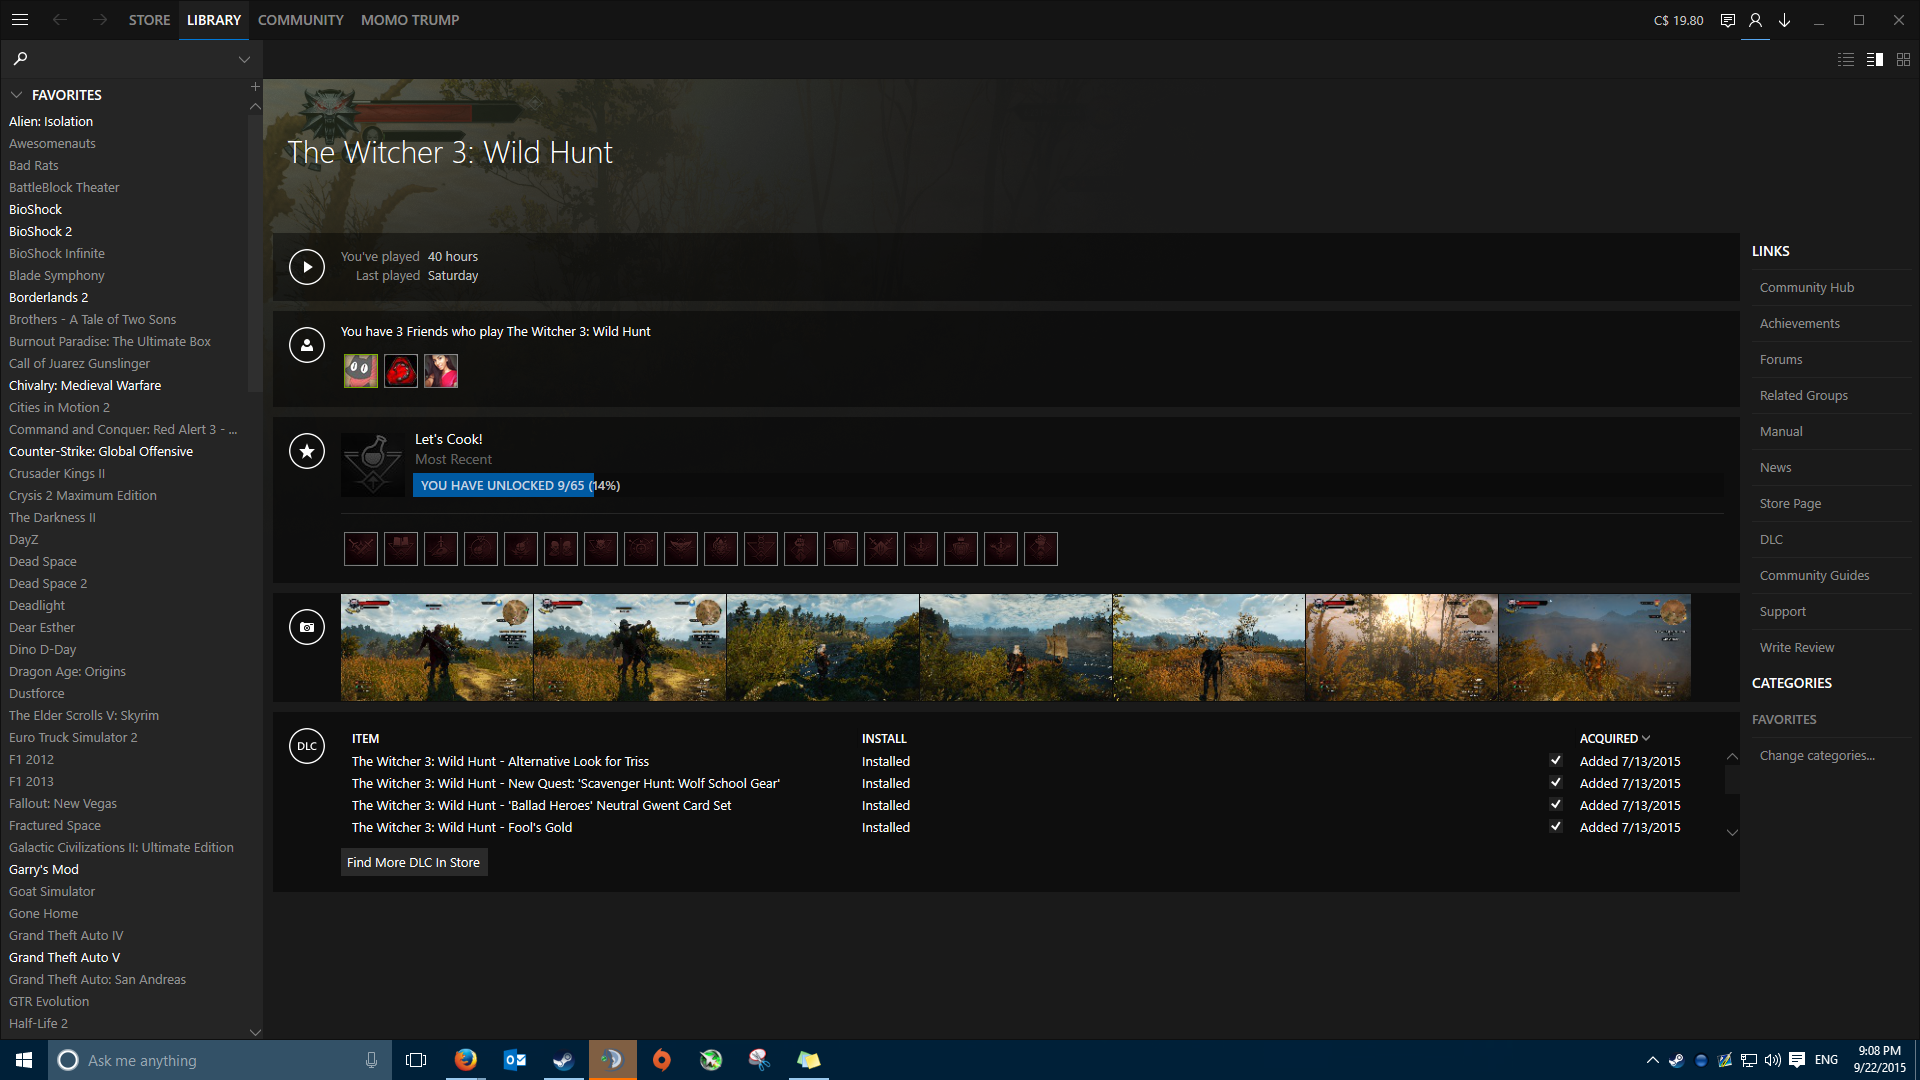Switch to the grid view layout
1920x1080 pixels.
pos(1904,60)
